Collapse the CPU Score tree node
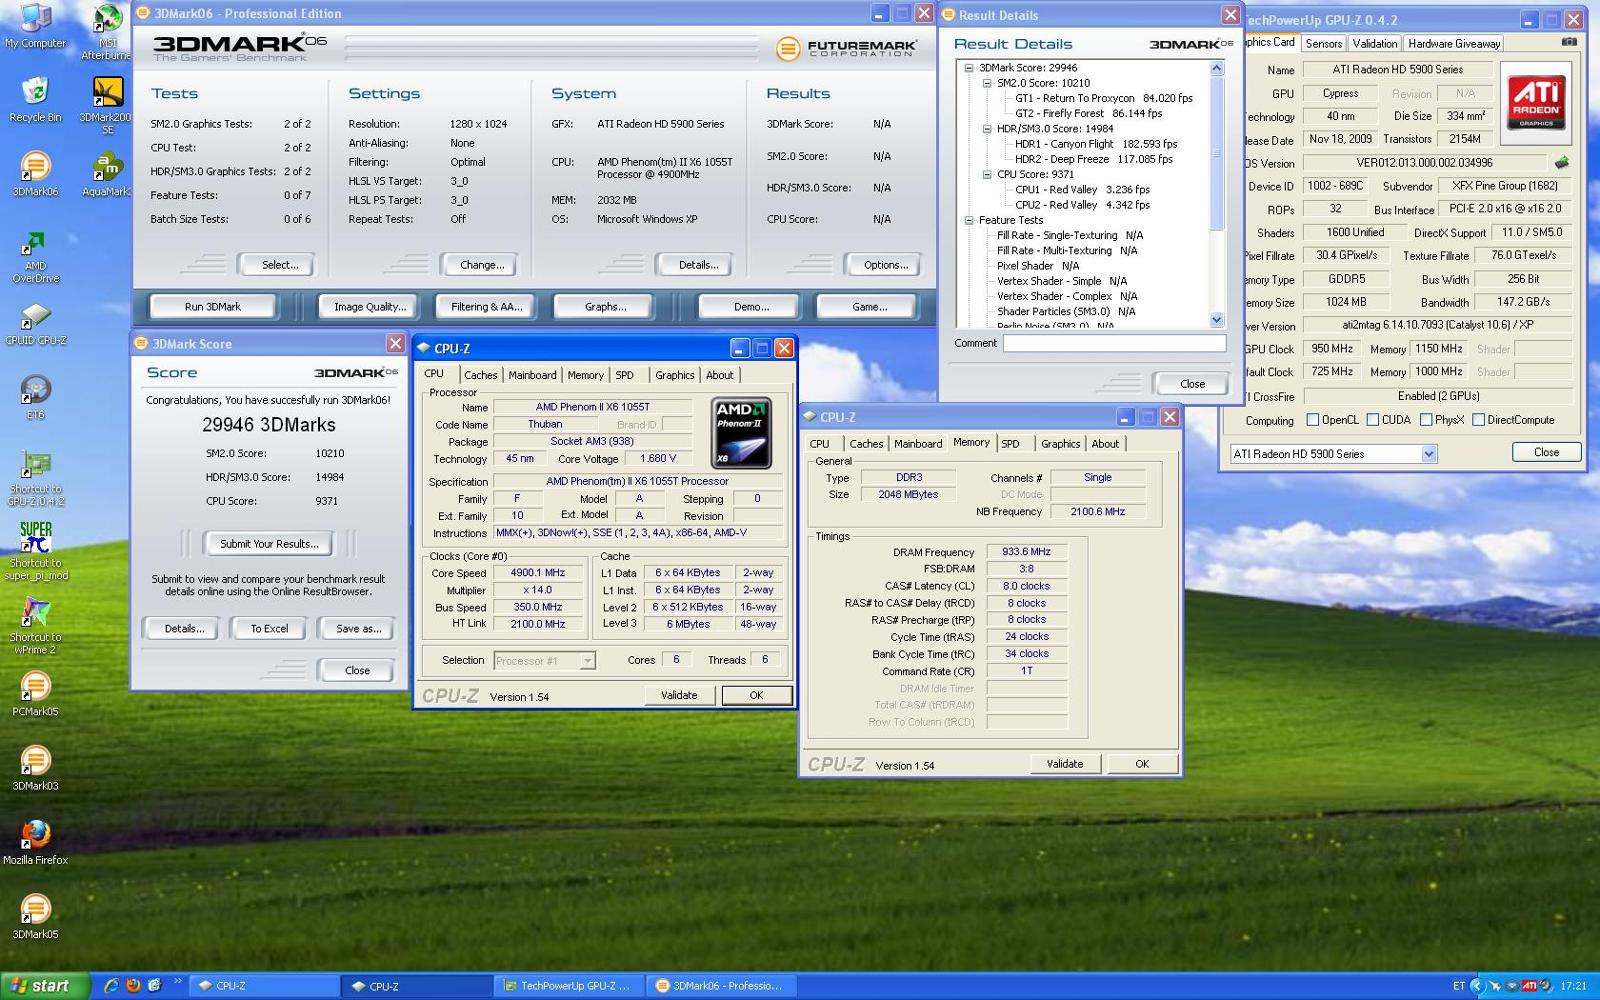Image resolution: width=1600 pixels, height=1000 pixels. [986, 174]
